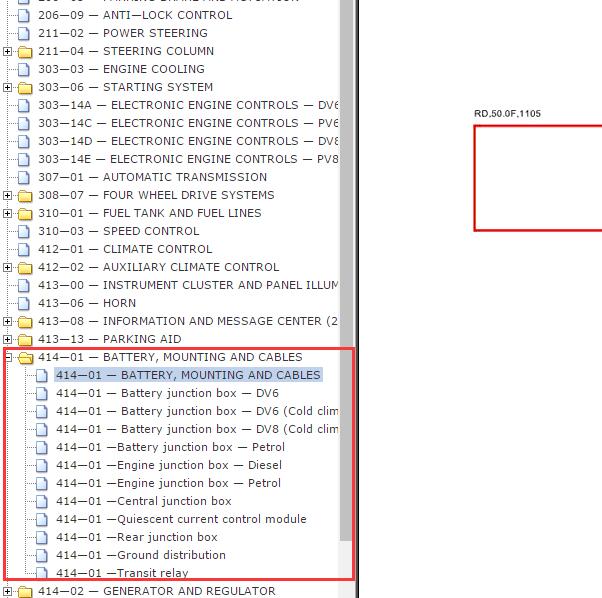
Task: Open 413-00 INSTRUMENT CLUSTER AND PANEL ILLUMINATION
Action: click(x=188, y=286)
